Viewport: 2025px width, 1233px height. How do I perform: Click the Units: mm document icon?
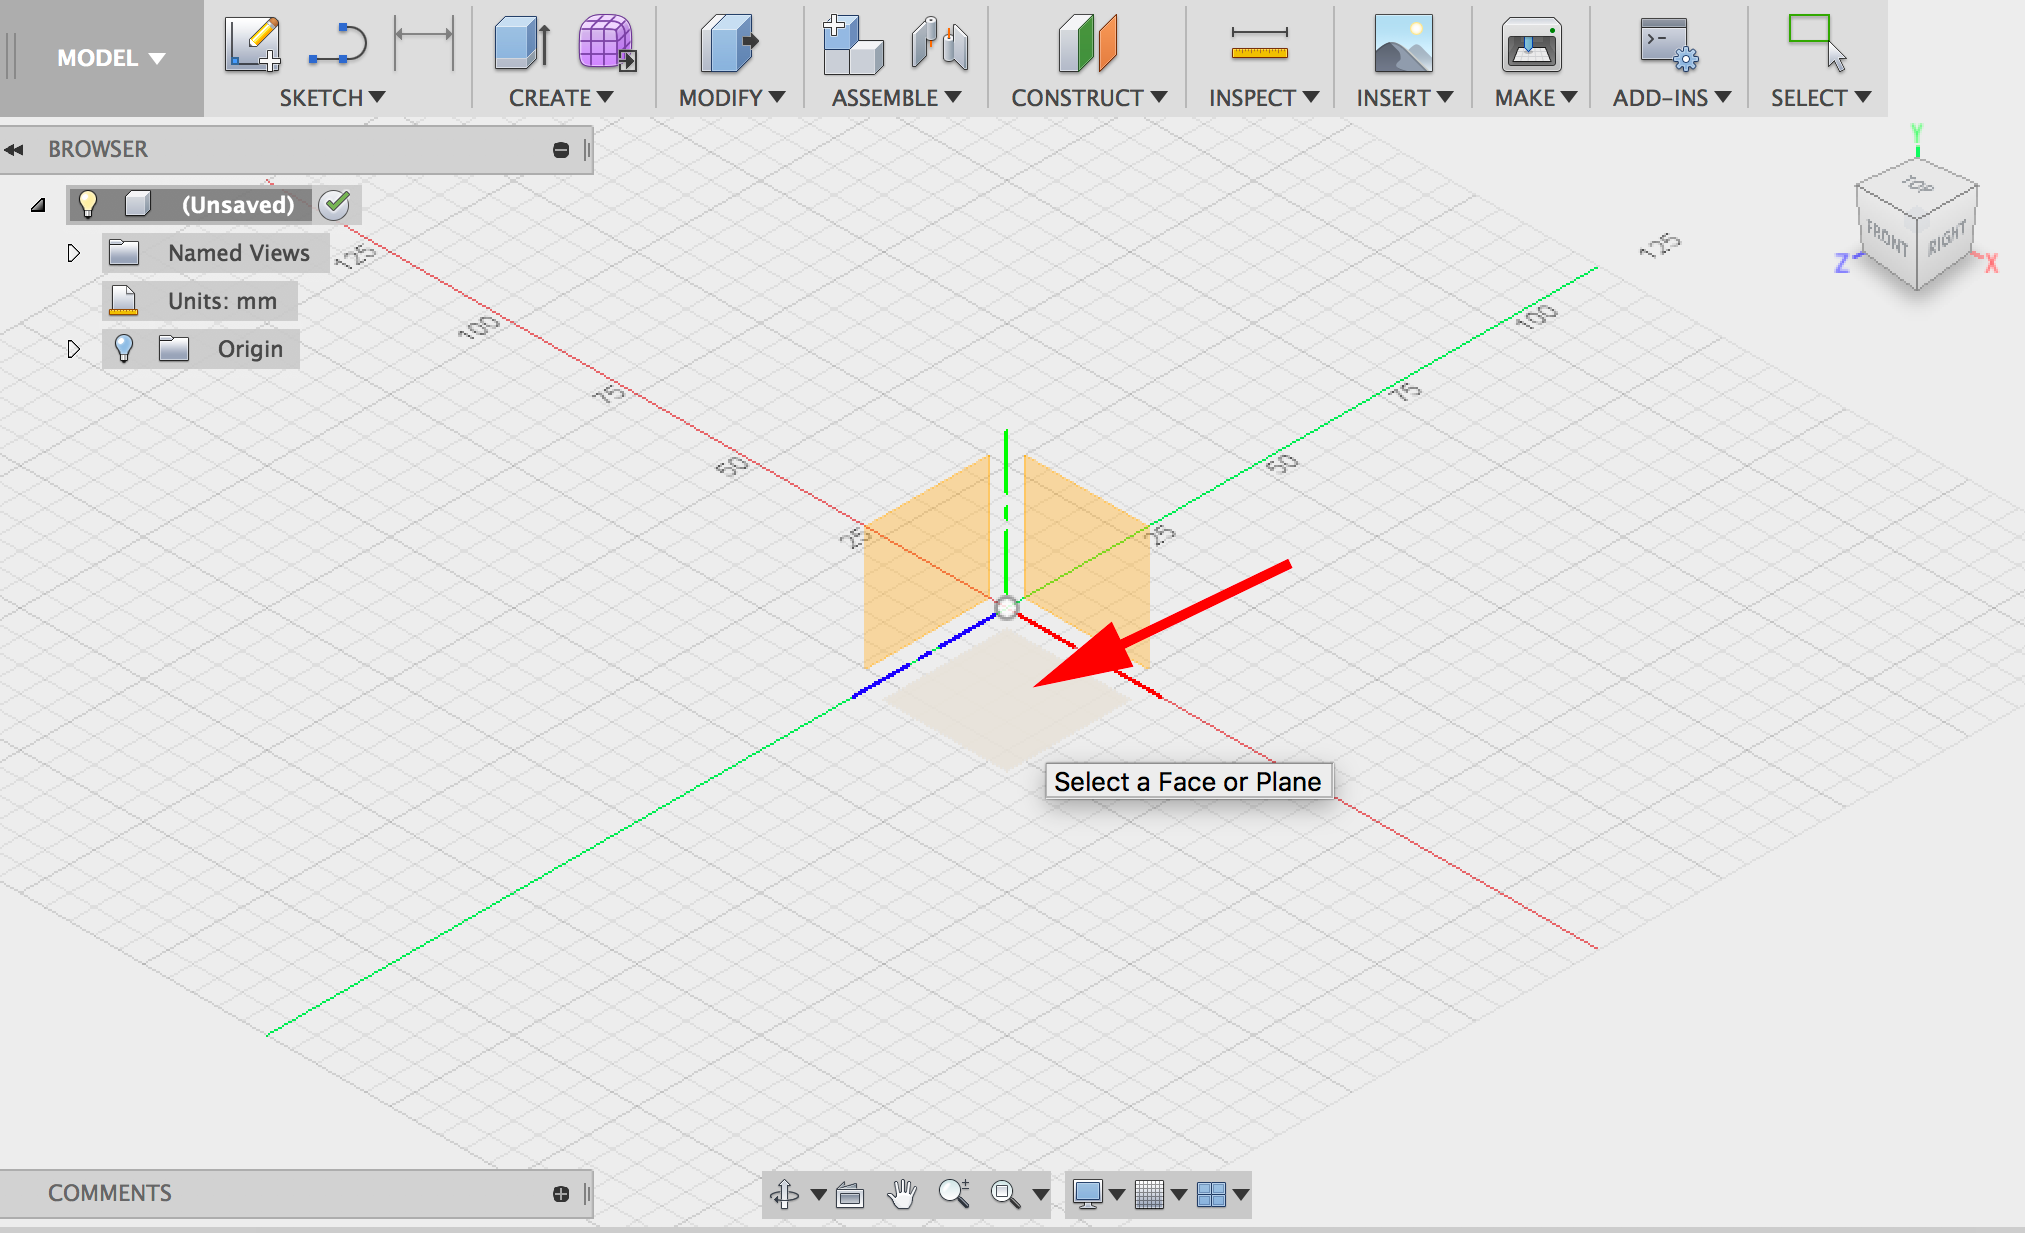point(124,301)
